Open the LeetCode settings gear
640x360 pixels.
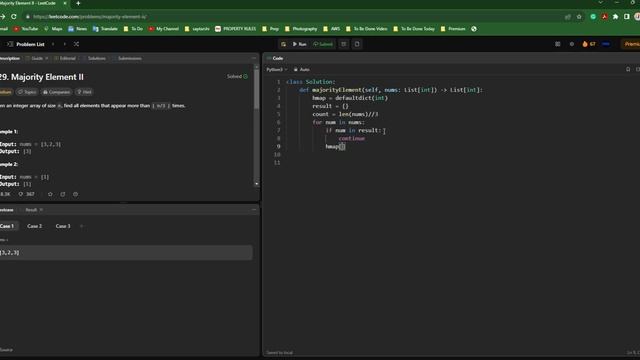(x=571, y=44)
